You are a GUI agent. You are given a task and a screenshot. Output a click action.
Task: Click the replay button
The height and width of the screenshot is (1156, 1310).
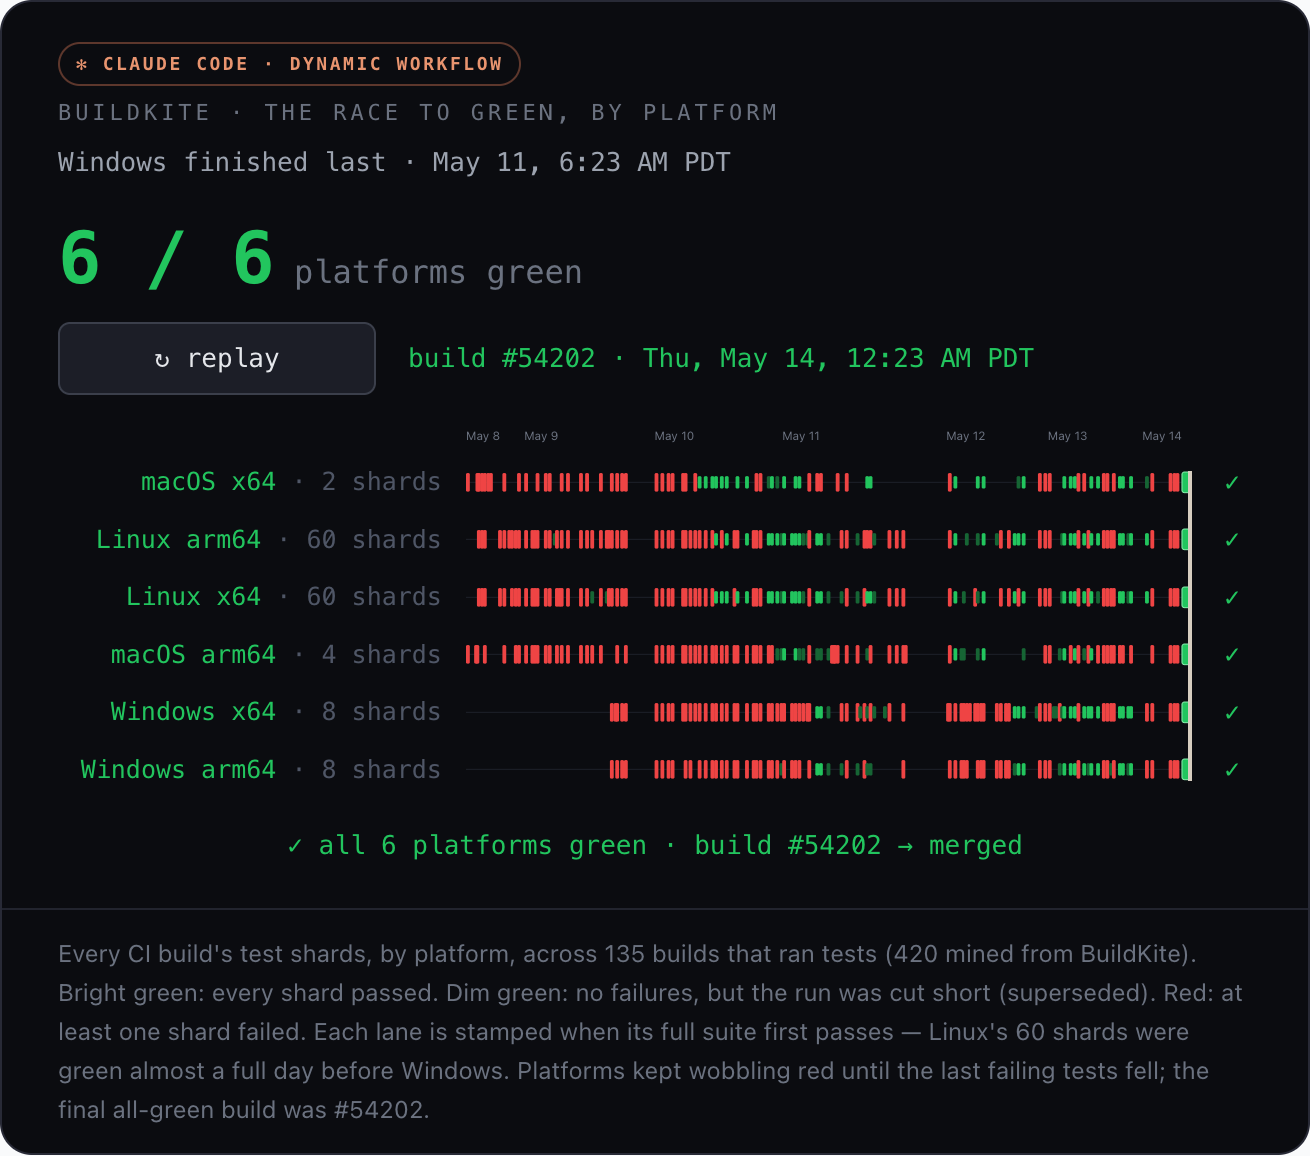(217, 358)
